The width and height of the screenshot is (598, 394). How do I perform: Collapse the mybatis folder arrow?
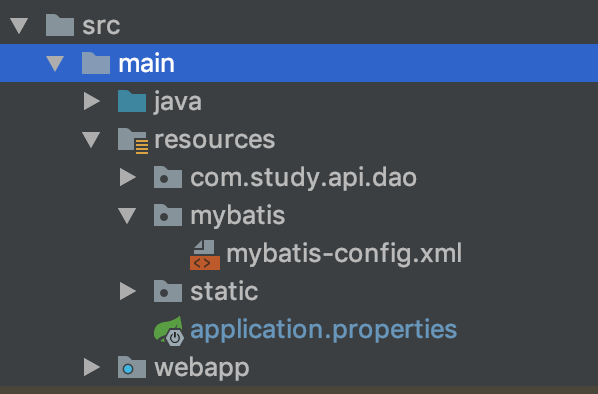click(x=127, y=215)
